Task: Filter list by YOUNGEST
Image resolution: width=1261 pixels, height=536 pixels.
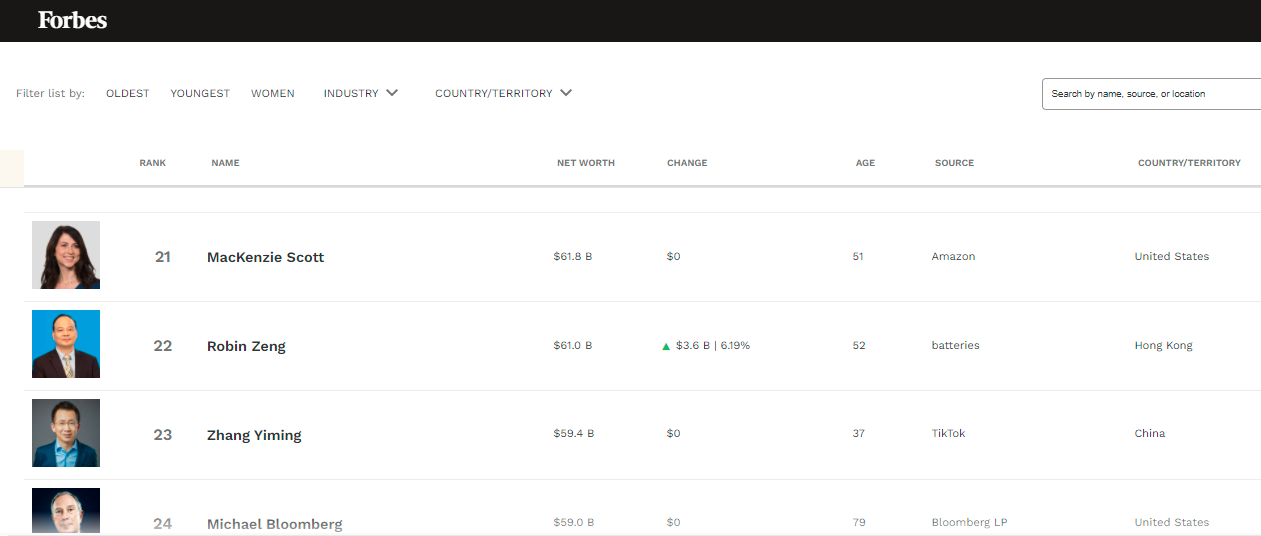Action: click(x=200, y=93)
